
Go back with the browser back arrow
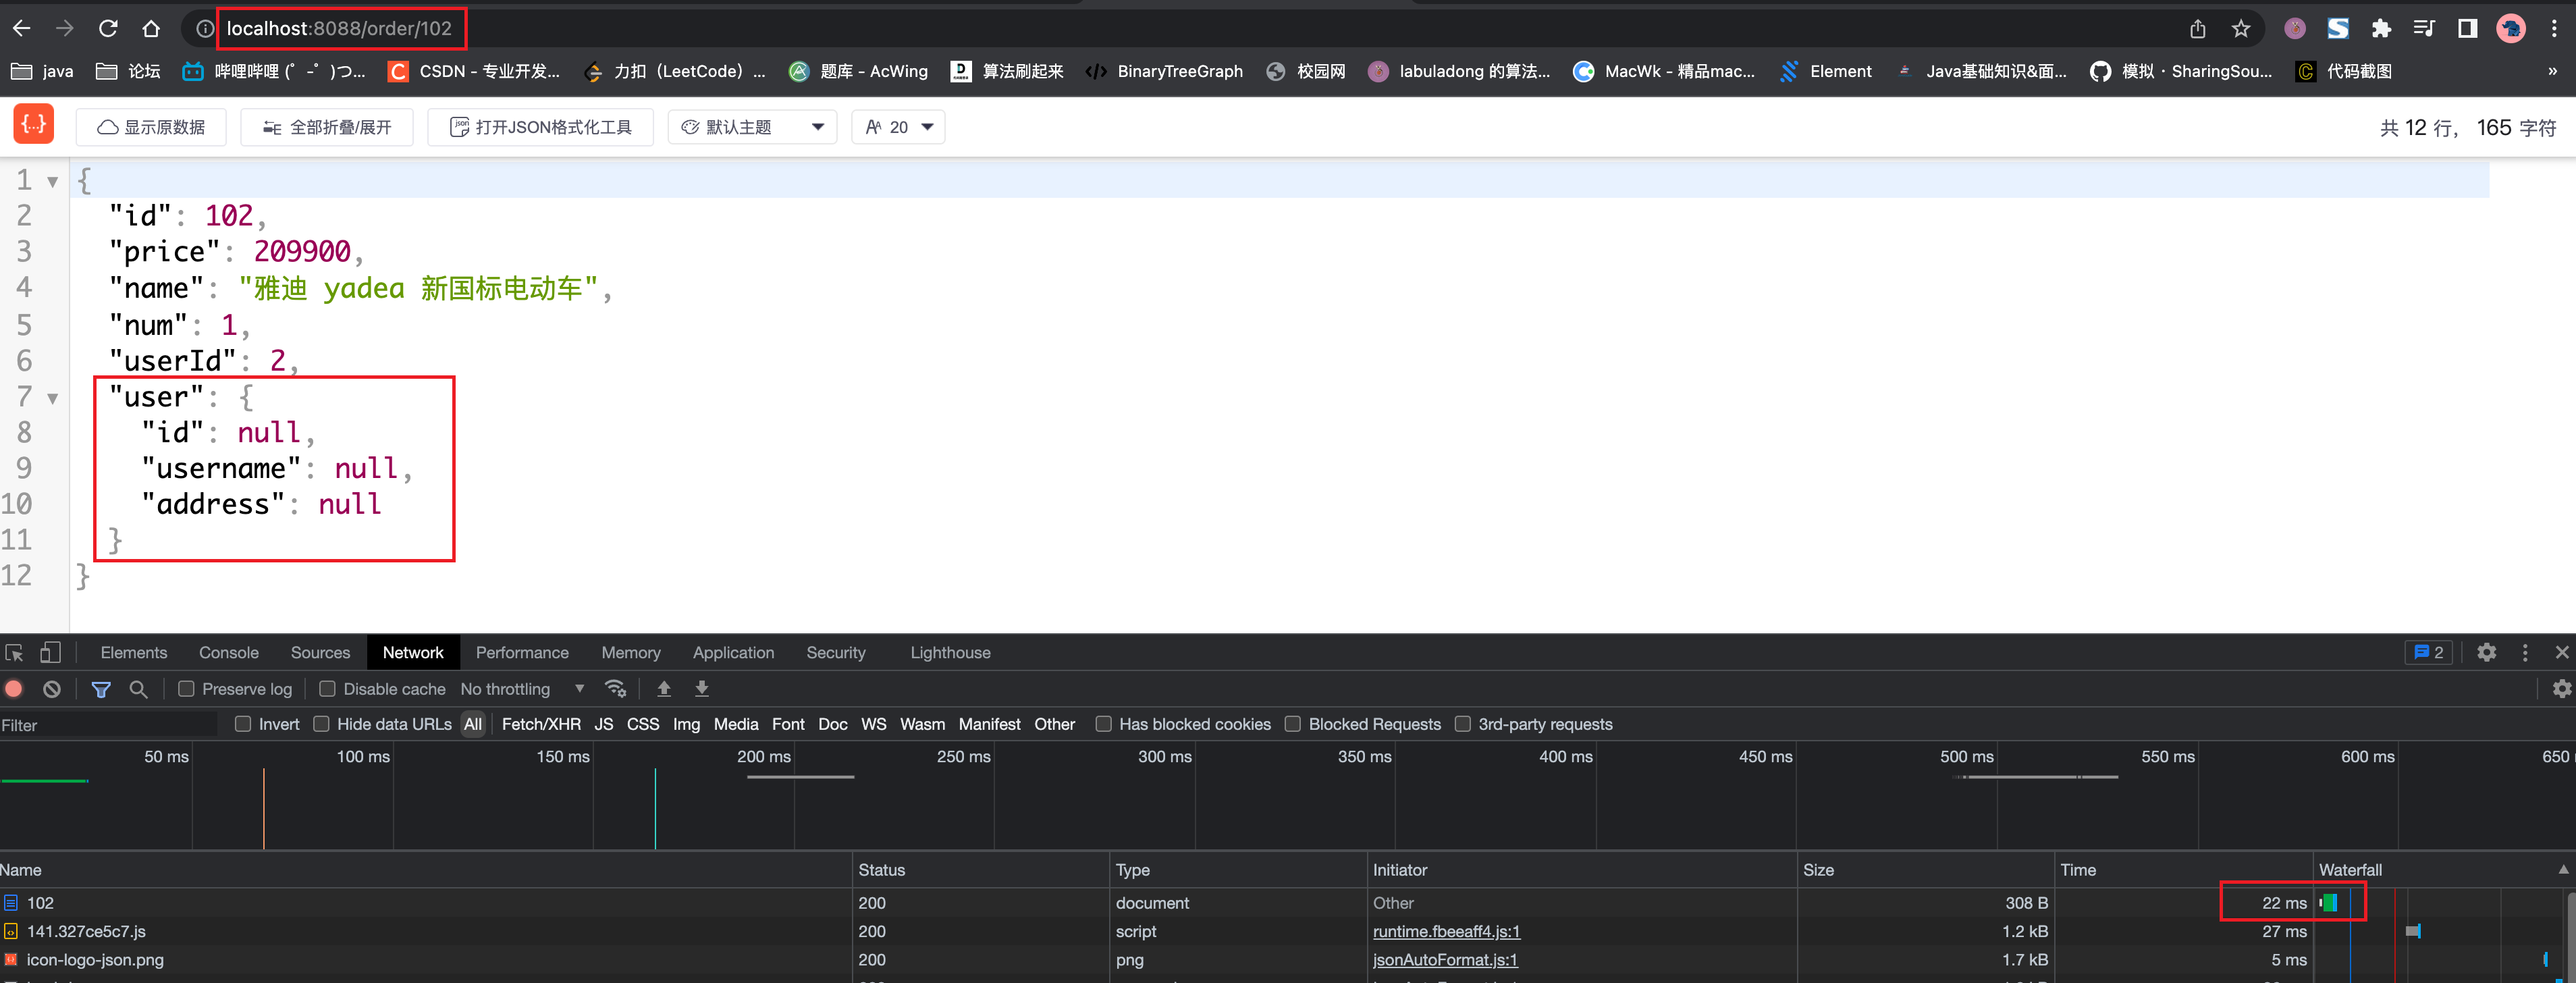pos(21,28)
